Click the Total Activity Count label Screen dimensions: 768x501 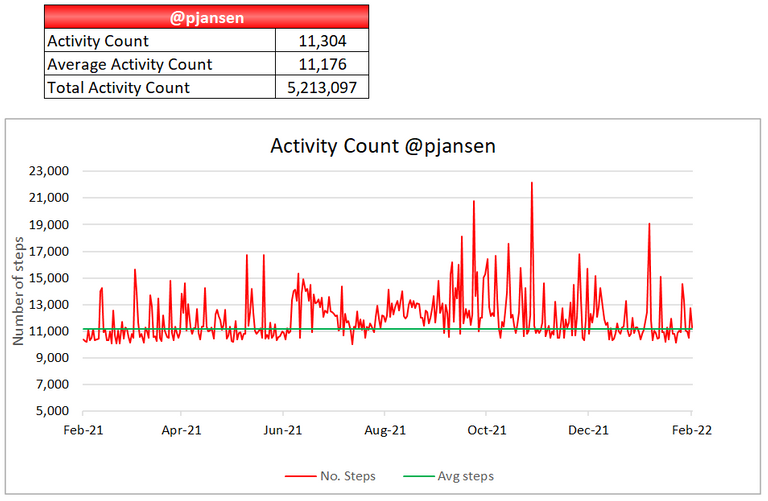(x=160, y=87)
